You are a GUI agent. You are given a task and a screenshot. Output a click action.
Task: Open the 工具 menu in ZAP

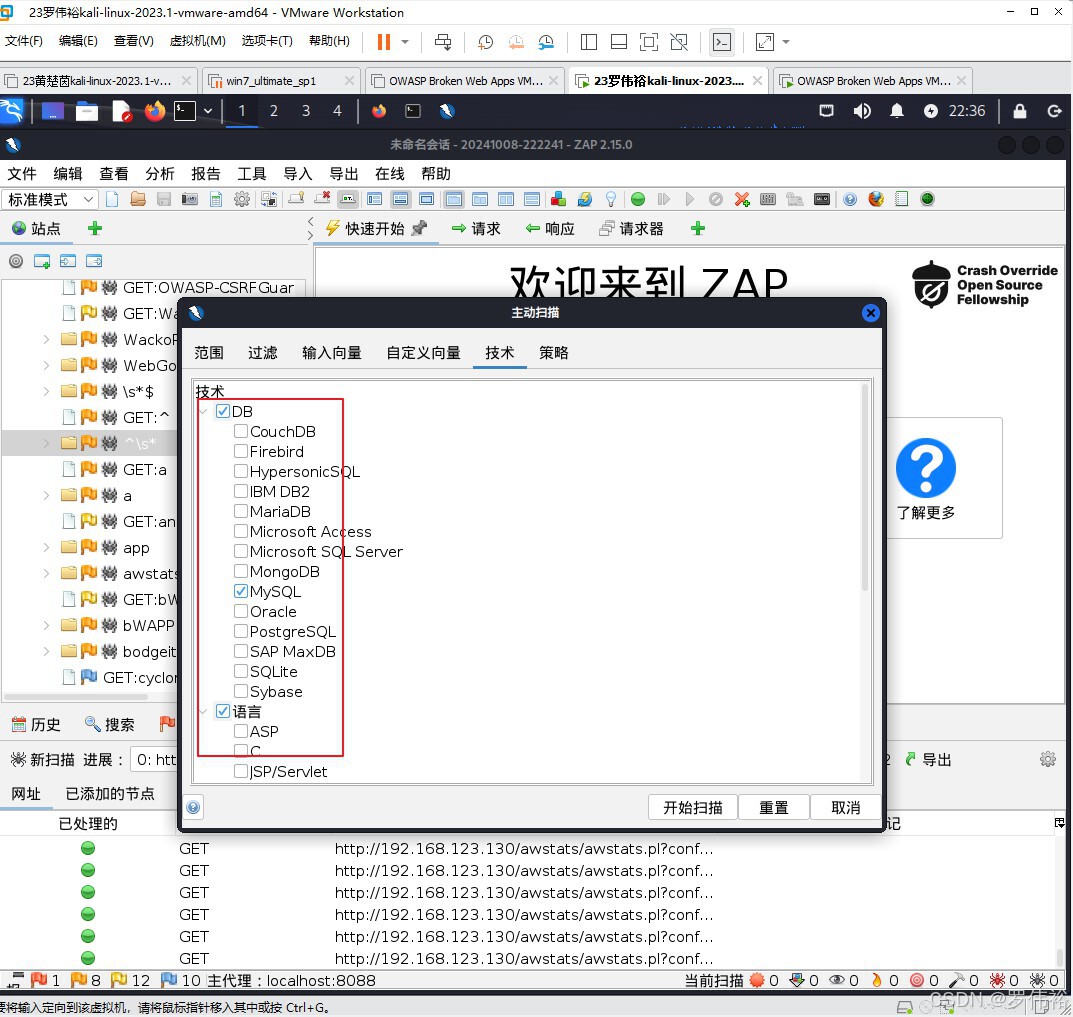pyautogui.click(x=251, y=174)
